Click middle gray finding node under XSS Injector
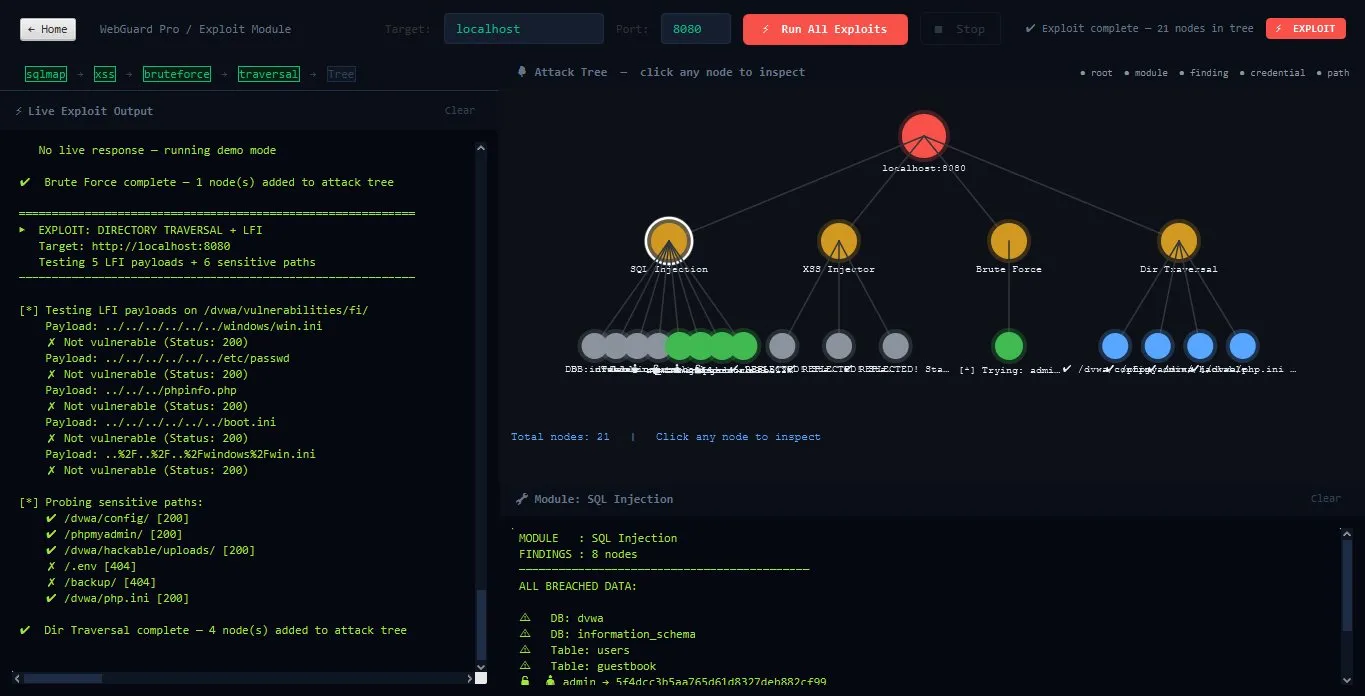 point(839,346)
